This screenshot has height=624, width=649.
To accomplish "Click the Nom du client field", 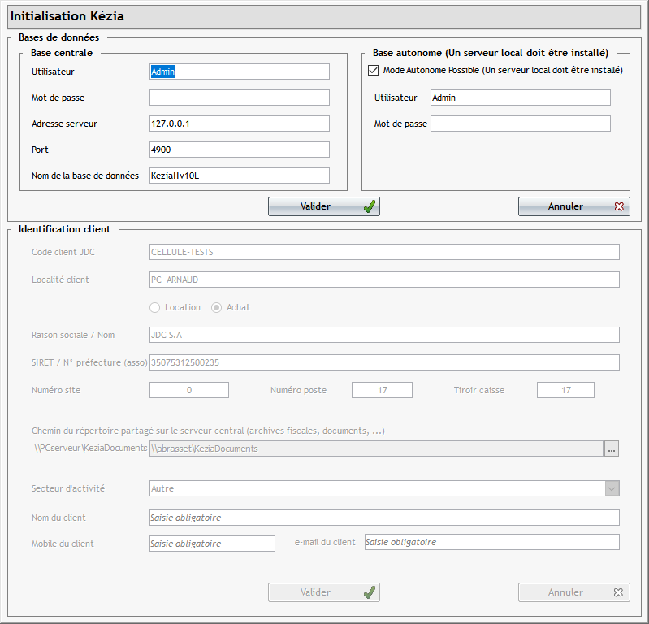I will click(x=383, y=518).
